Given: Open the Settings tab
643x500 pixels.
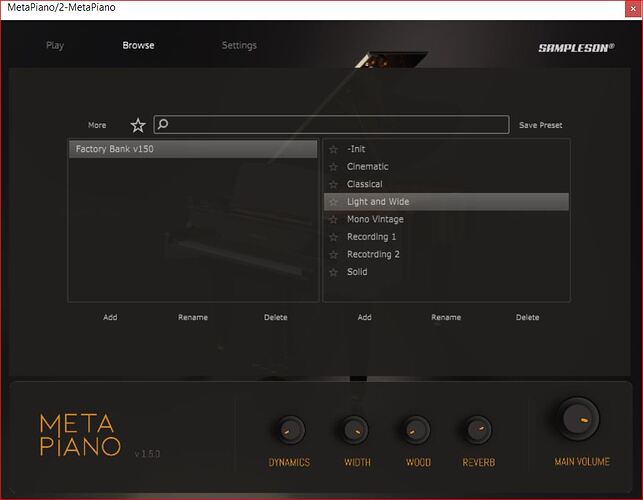Looking at the screenshot, I should (x=239, y=46).
